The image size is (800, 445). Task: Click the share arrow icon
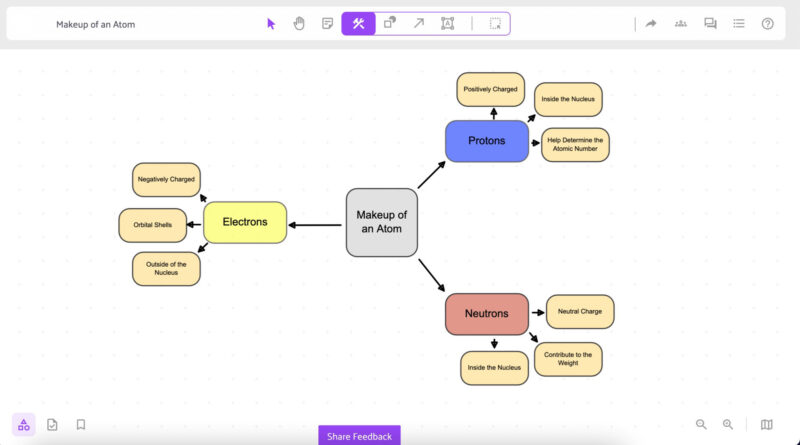(651, 24)
